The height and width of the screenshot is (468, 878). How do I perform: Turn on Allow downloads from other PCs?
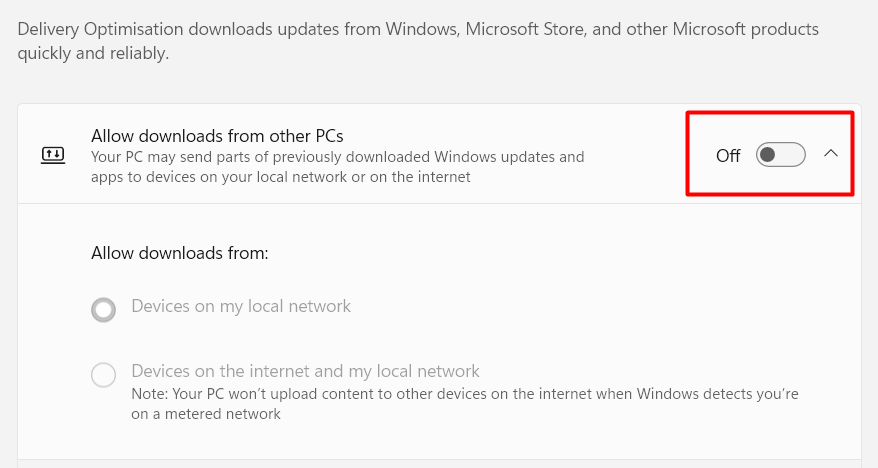780,155
